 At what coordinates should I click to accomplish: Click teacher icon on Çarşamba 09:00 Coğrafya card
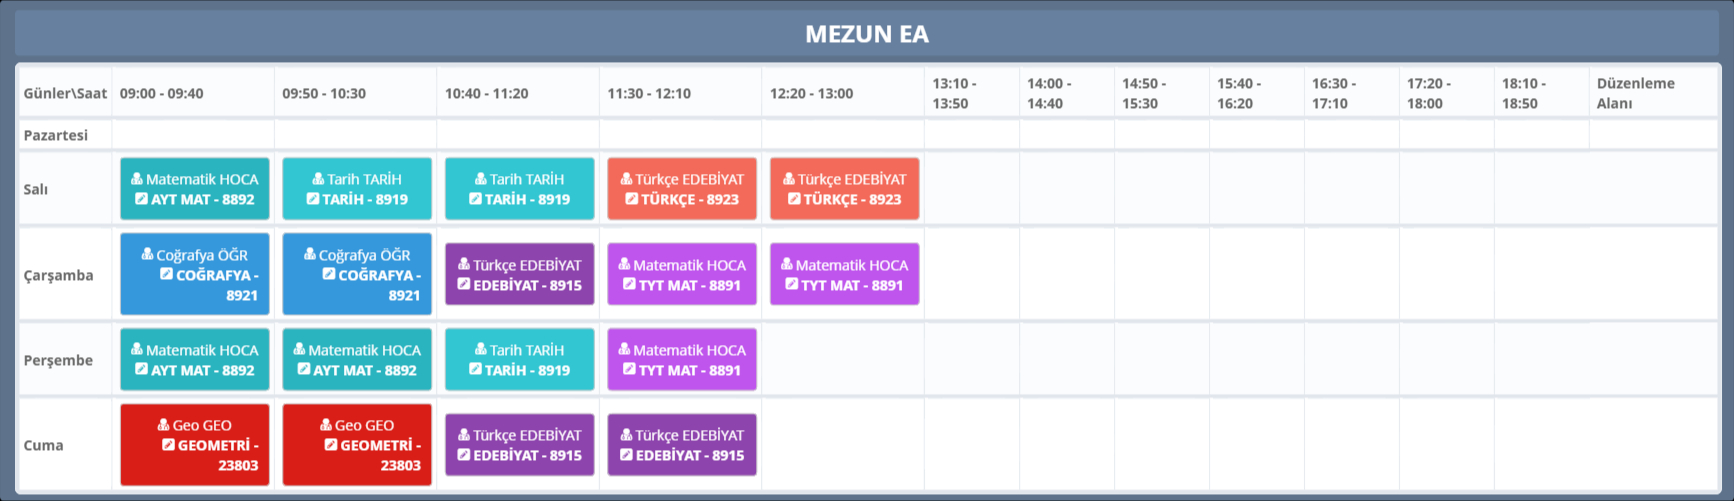pos(147,255)
